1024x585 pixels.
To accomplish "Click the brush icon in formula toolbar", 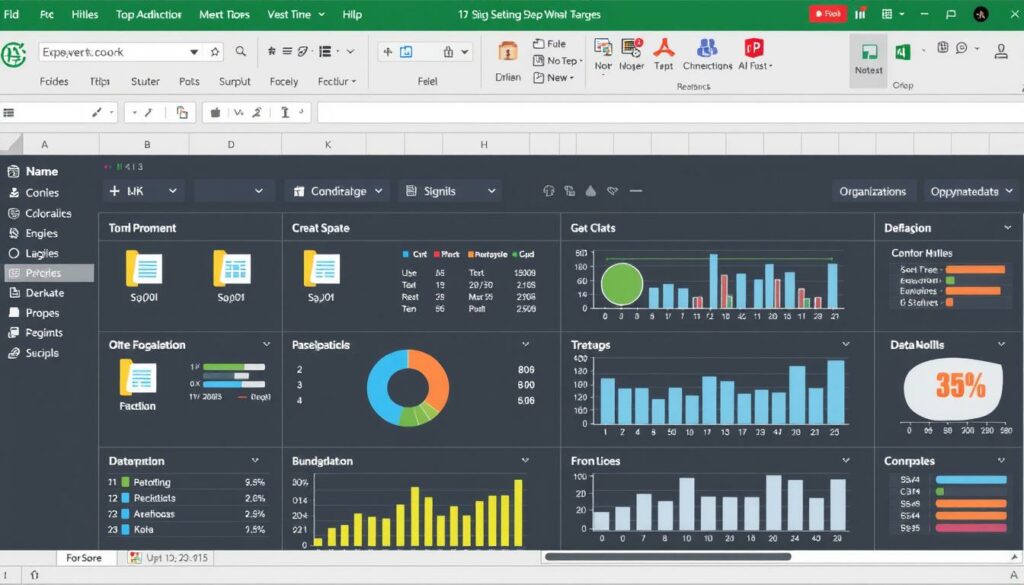I will (97, 112).
